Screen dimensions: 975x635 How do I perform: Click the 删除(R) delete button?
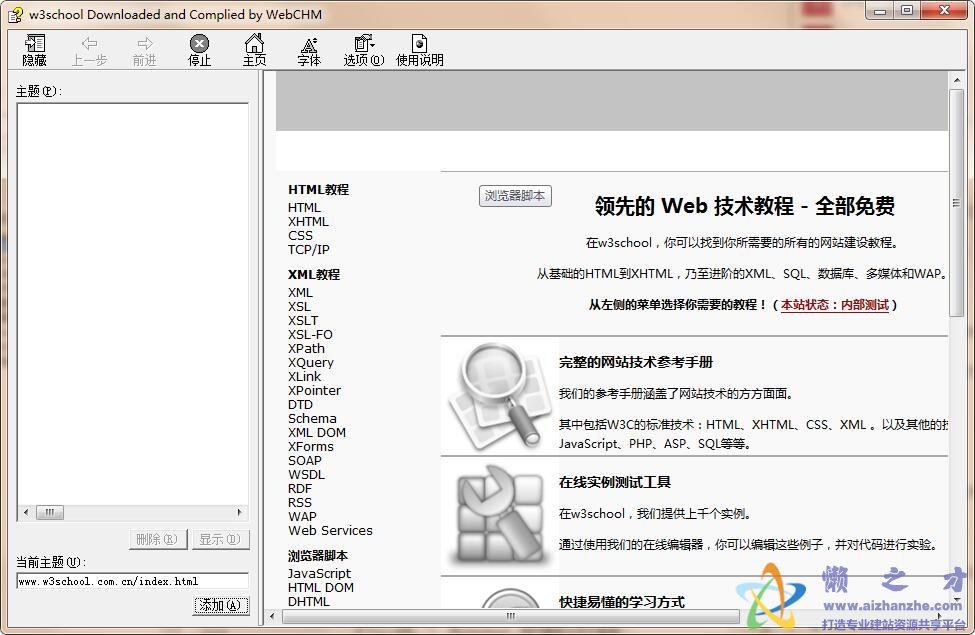point(157,539)
